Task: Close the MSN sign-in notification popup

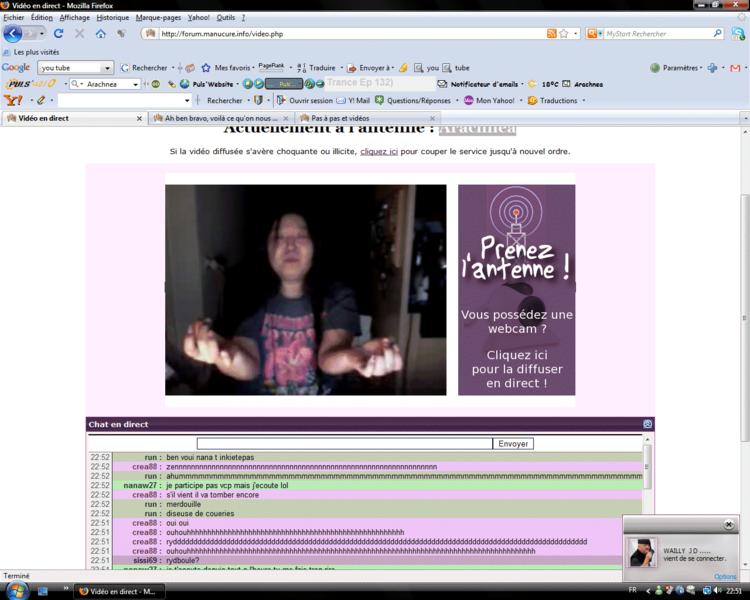Action: tap(729, 524)
